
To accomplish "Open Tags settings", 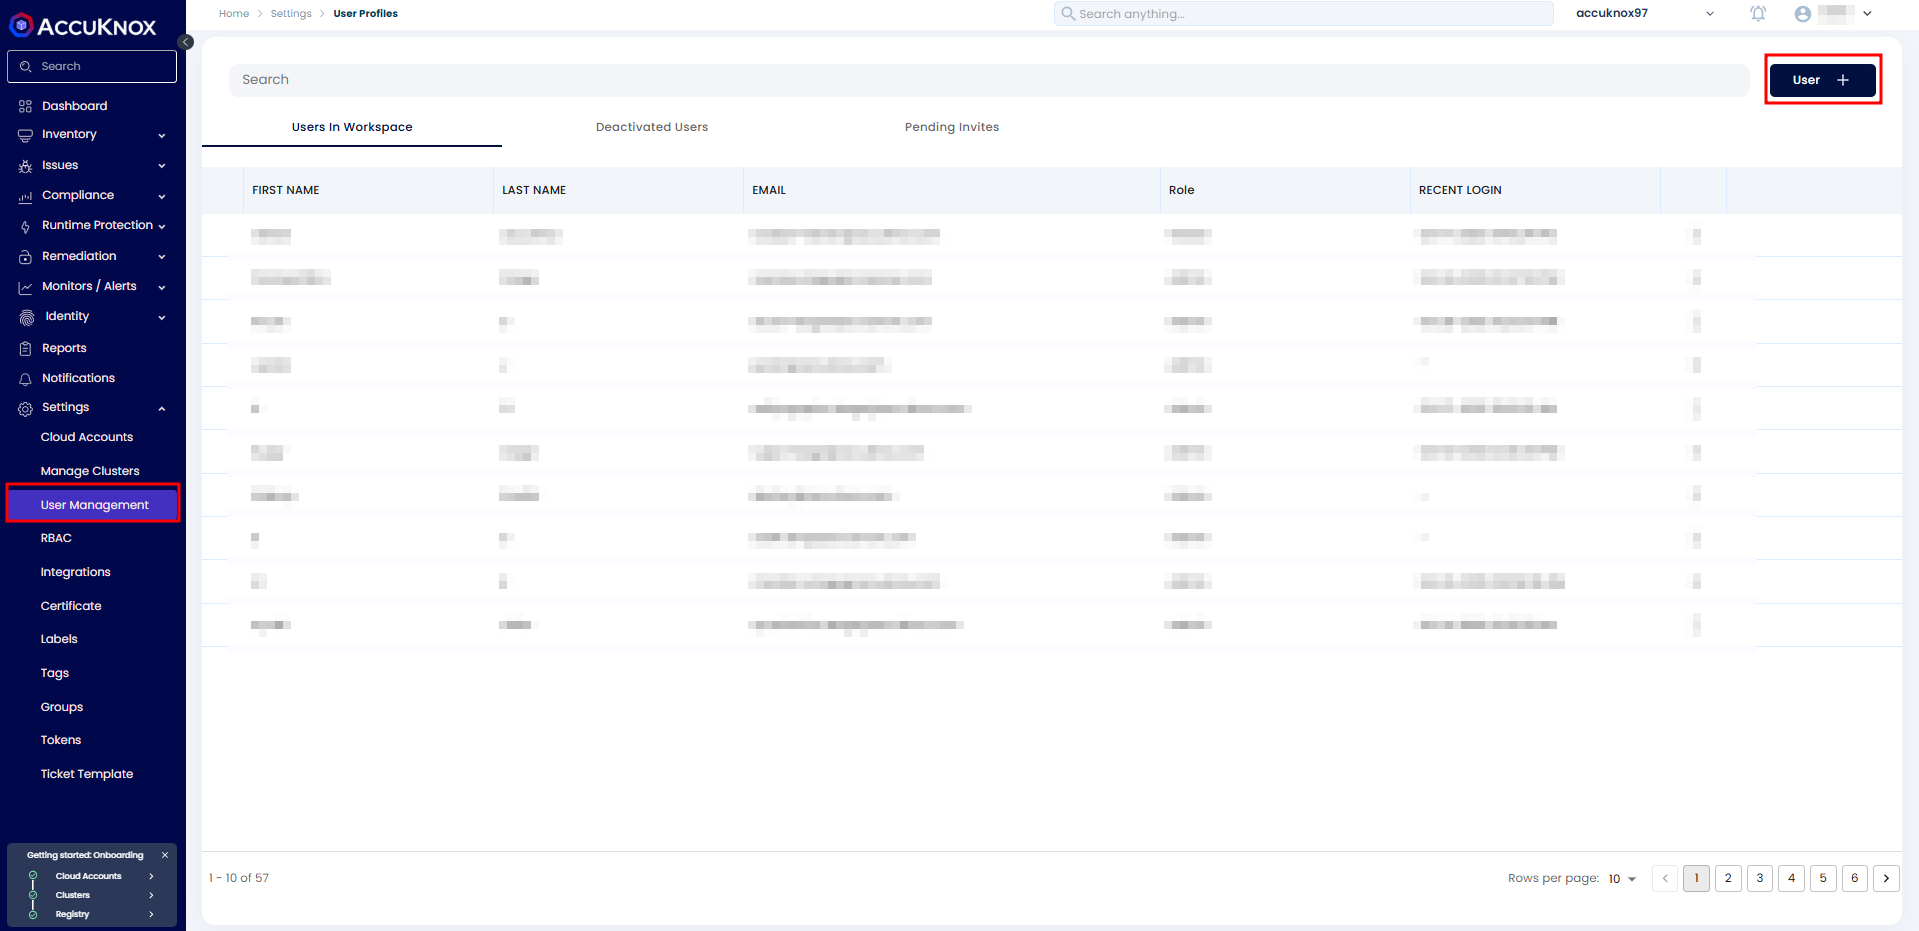I will [x=55, y=673].
